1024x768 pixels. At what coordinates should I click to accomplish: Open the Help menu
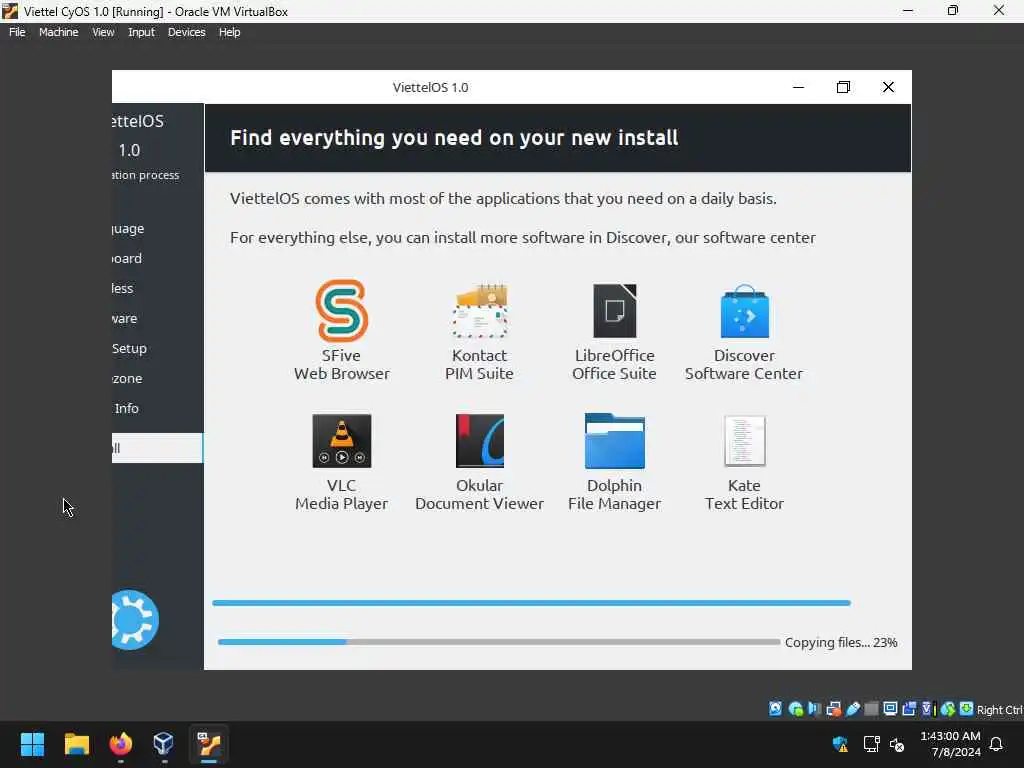(229, 32)
